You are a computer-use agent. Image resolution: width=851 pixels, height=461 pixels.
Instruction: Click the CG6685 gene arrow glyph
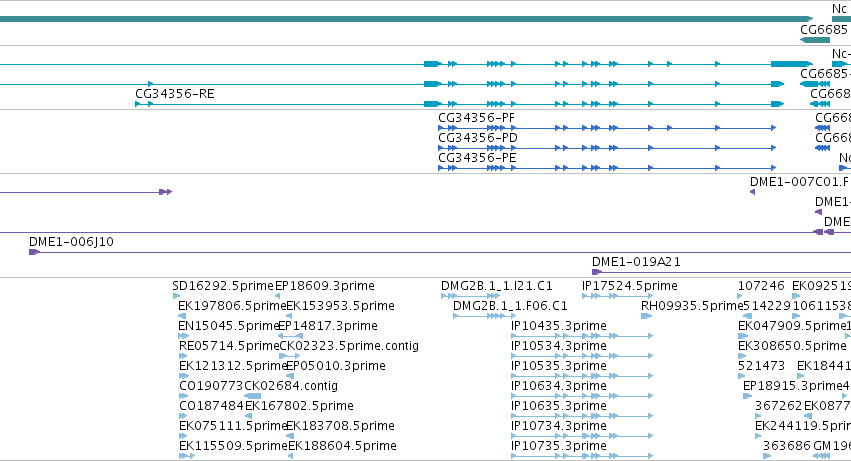click(815, 40)
